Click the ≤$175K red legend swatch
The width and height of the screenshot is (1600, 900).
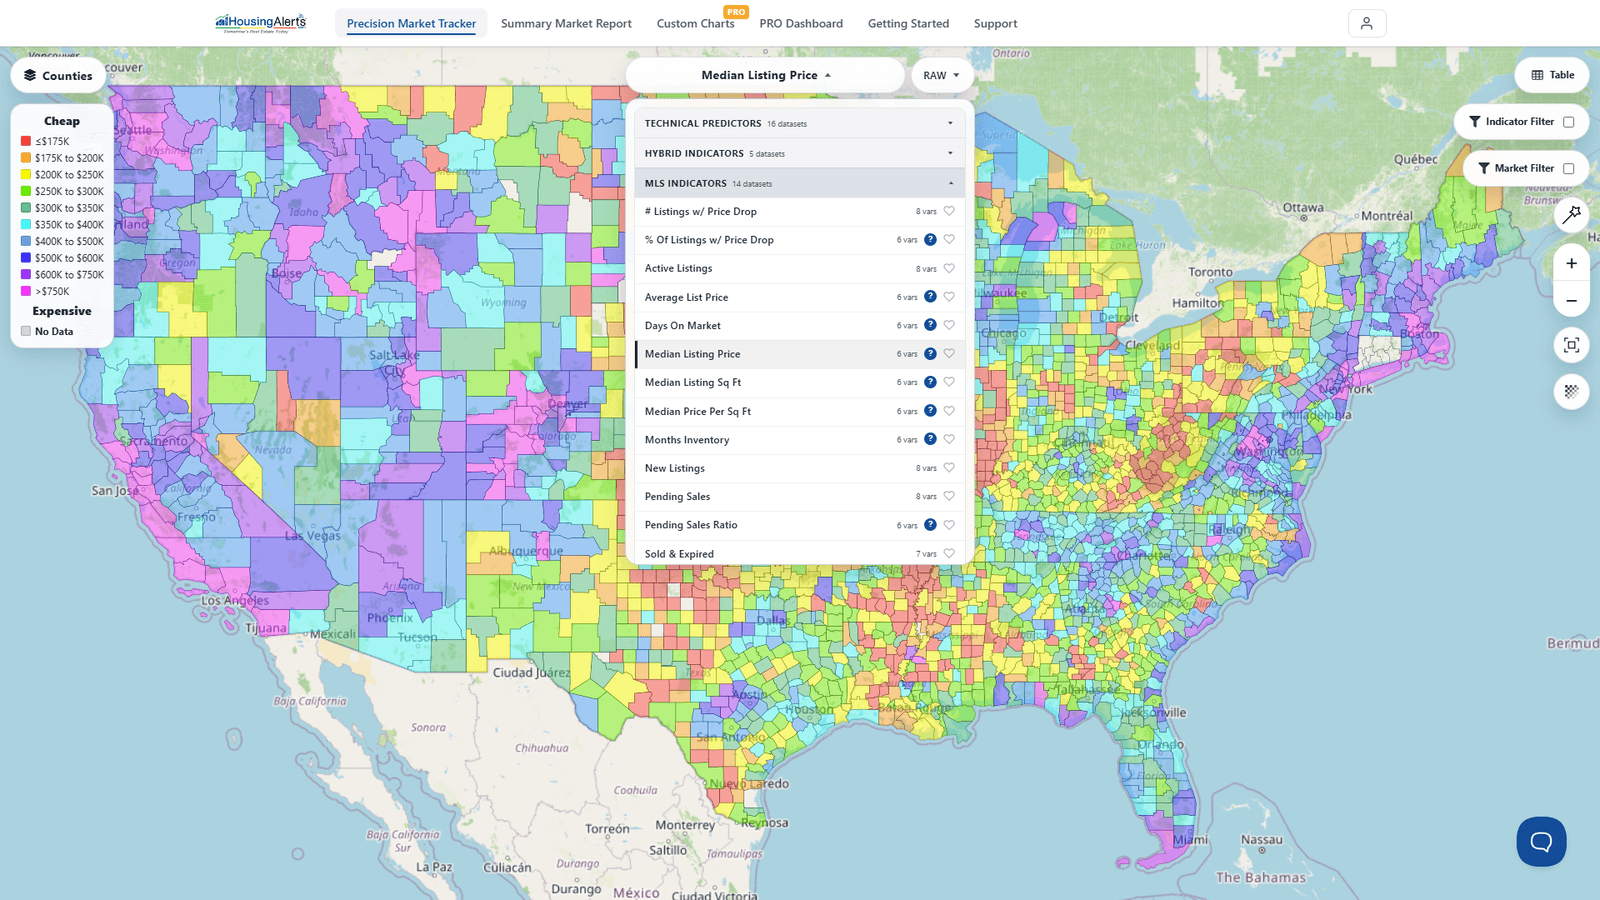click(x=26, y=141)
